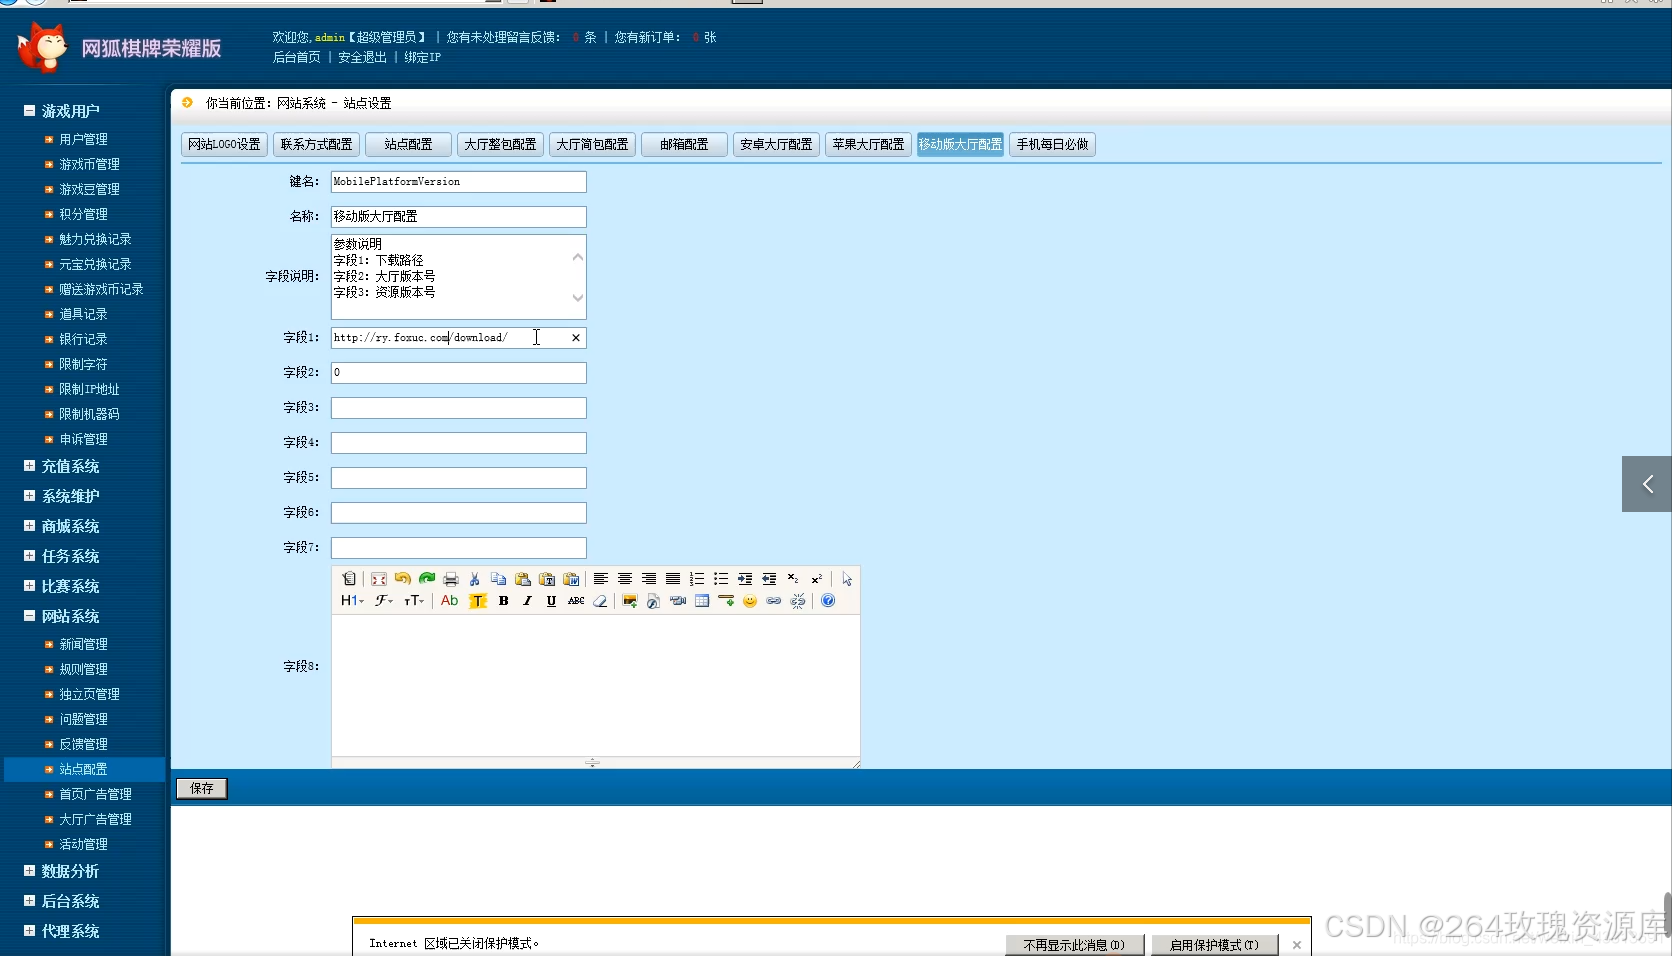
Task: Open the smiley emoticon picker
Action: [x=750, y=601]
